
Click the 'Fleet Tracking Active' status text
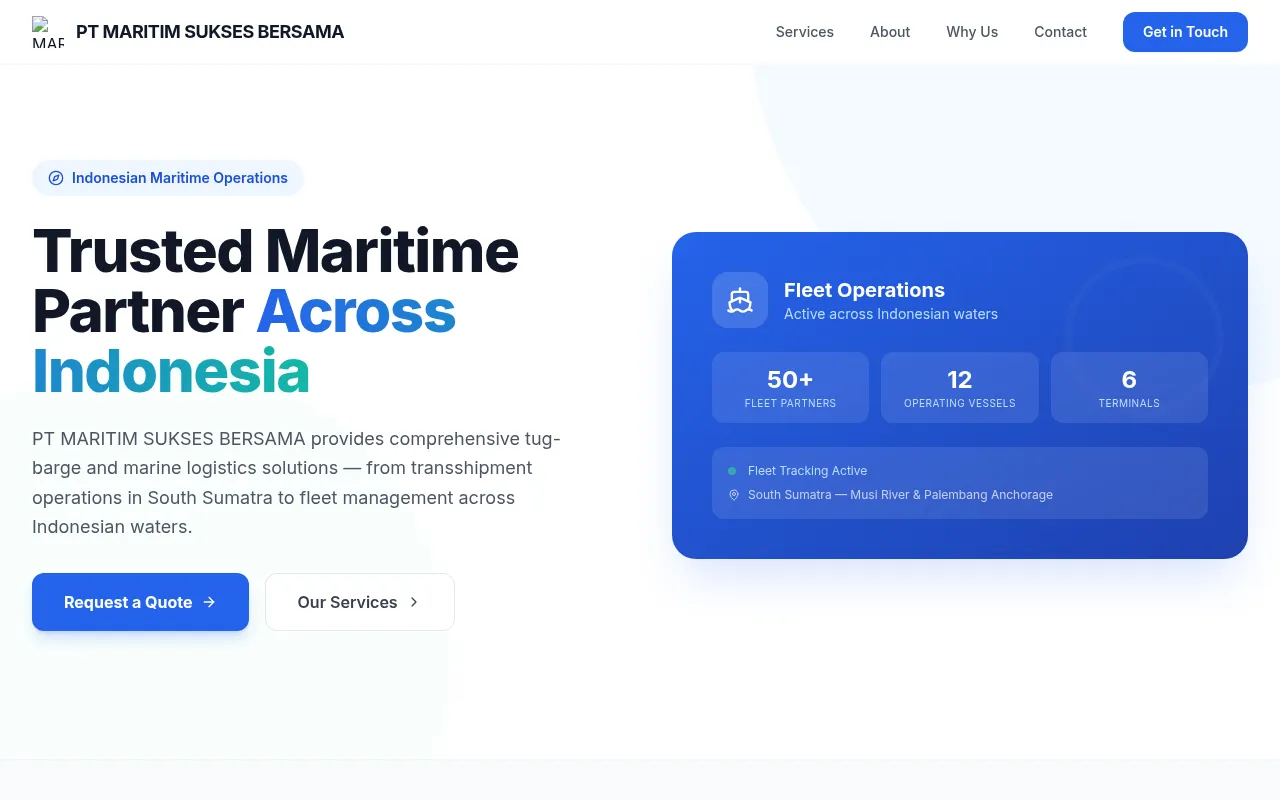pos(807,471)
